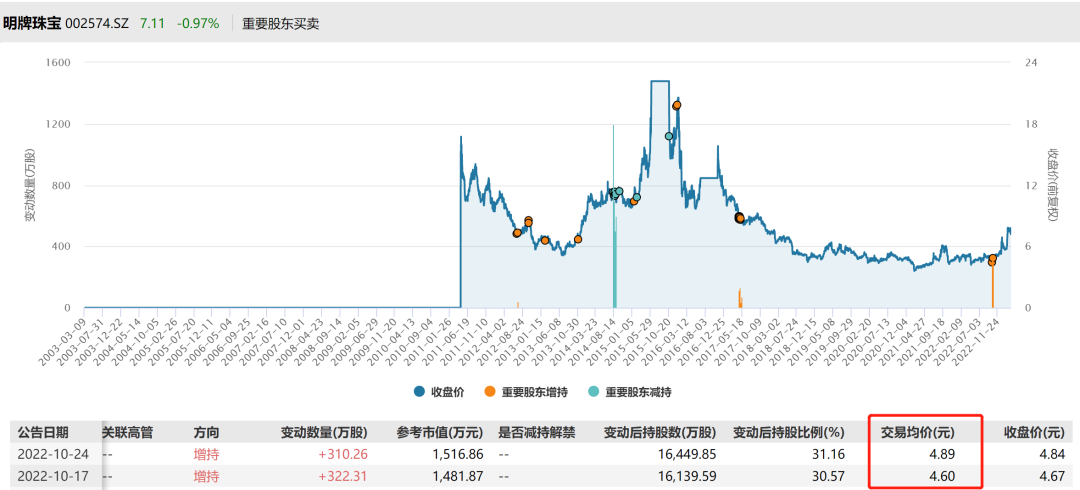This screenshot has height=490, width=1080.
Task: Select the orange marker near 2022-11-24
Action: coord(992,260)
